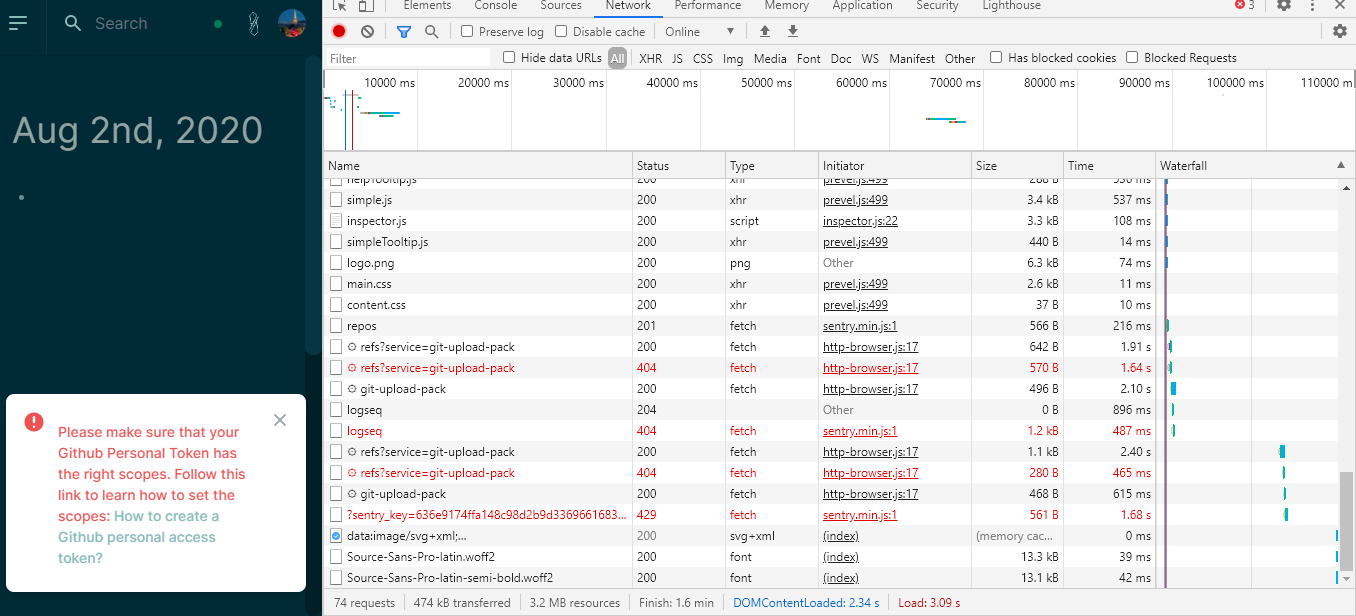Clear the network log
The height and width of the screenshot is (616, 1356).
367,31
